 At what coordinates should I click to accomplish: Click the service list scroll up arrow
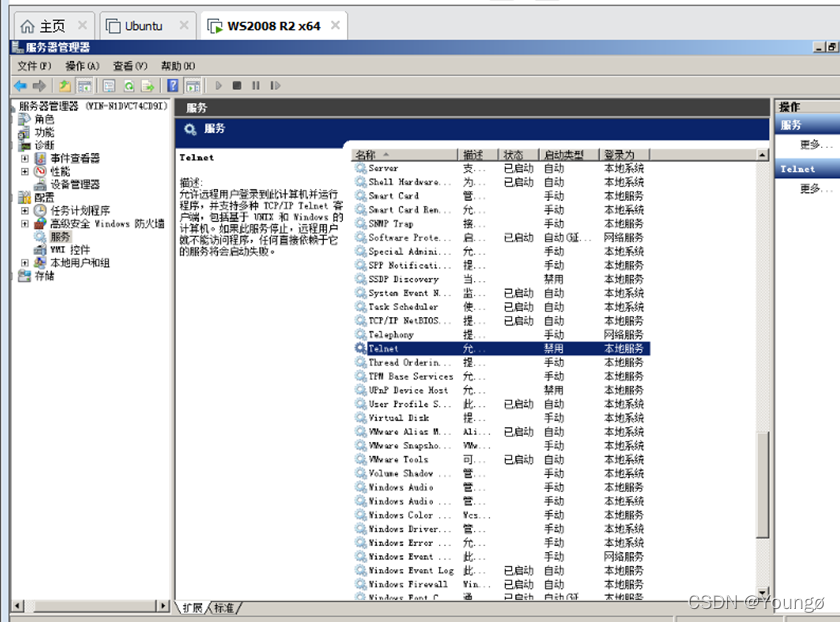tap(763, 155)
